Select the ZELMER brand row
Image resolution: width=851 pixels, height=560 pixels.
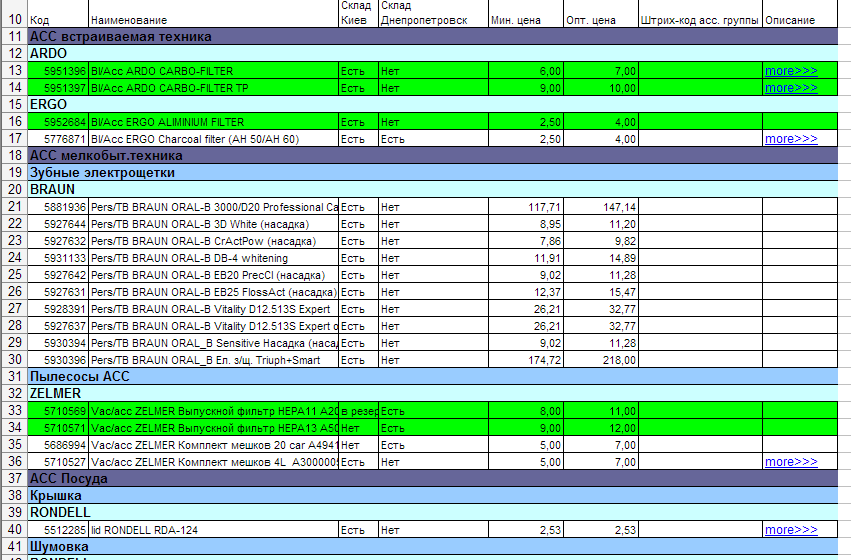pyautogui.click(x=433, y=393)
